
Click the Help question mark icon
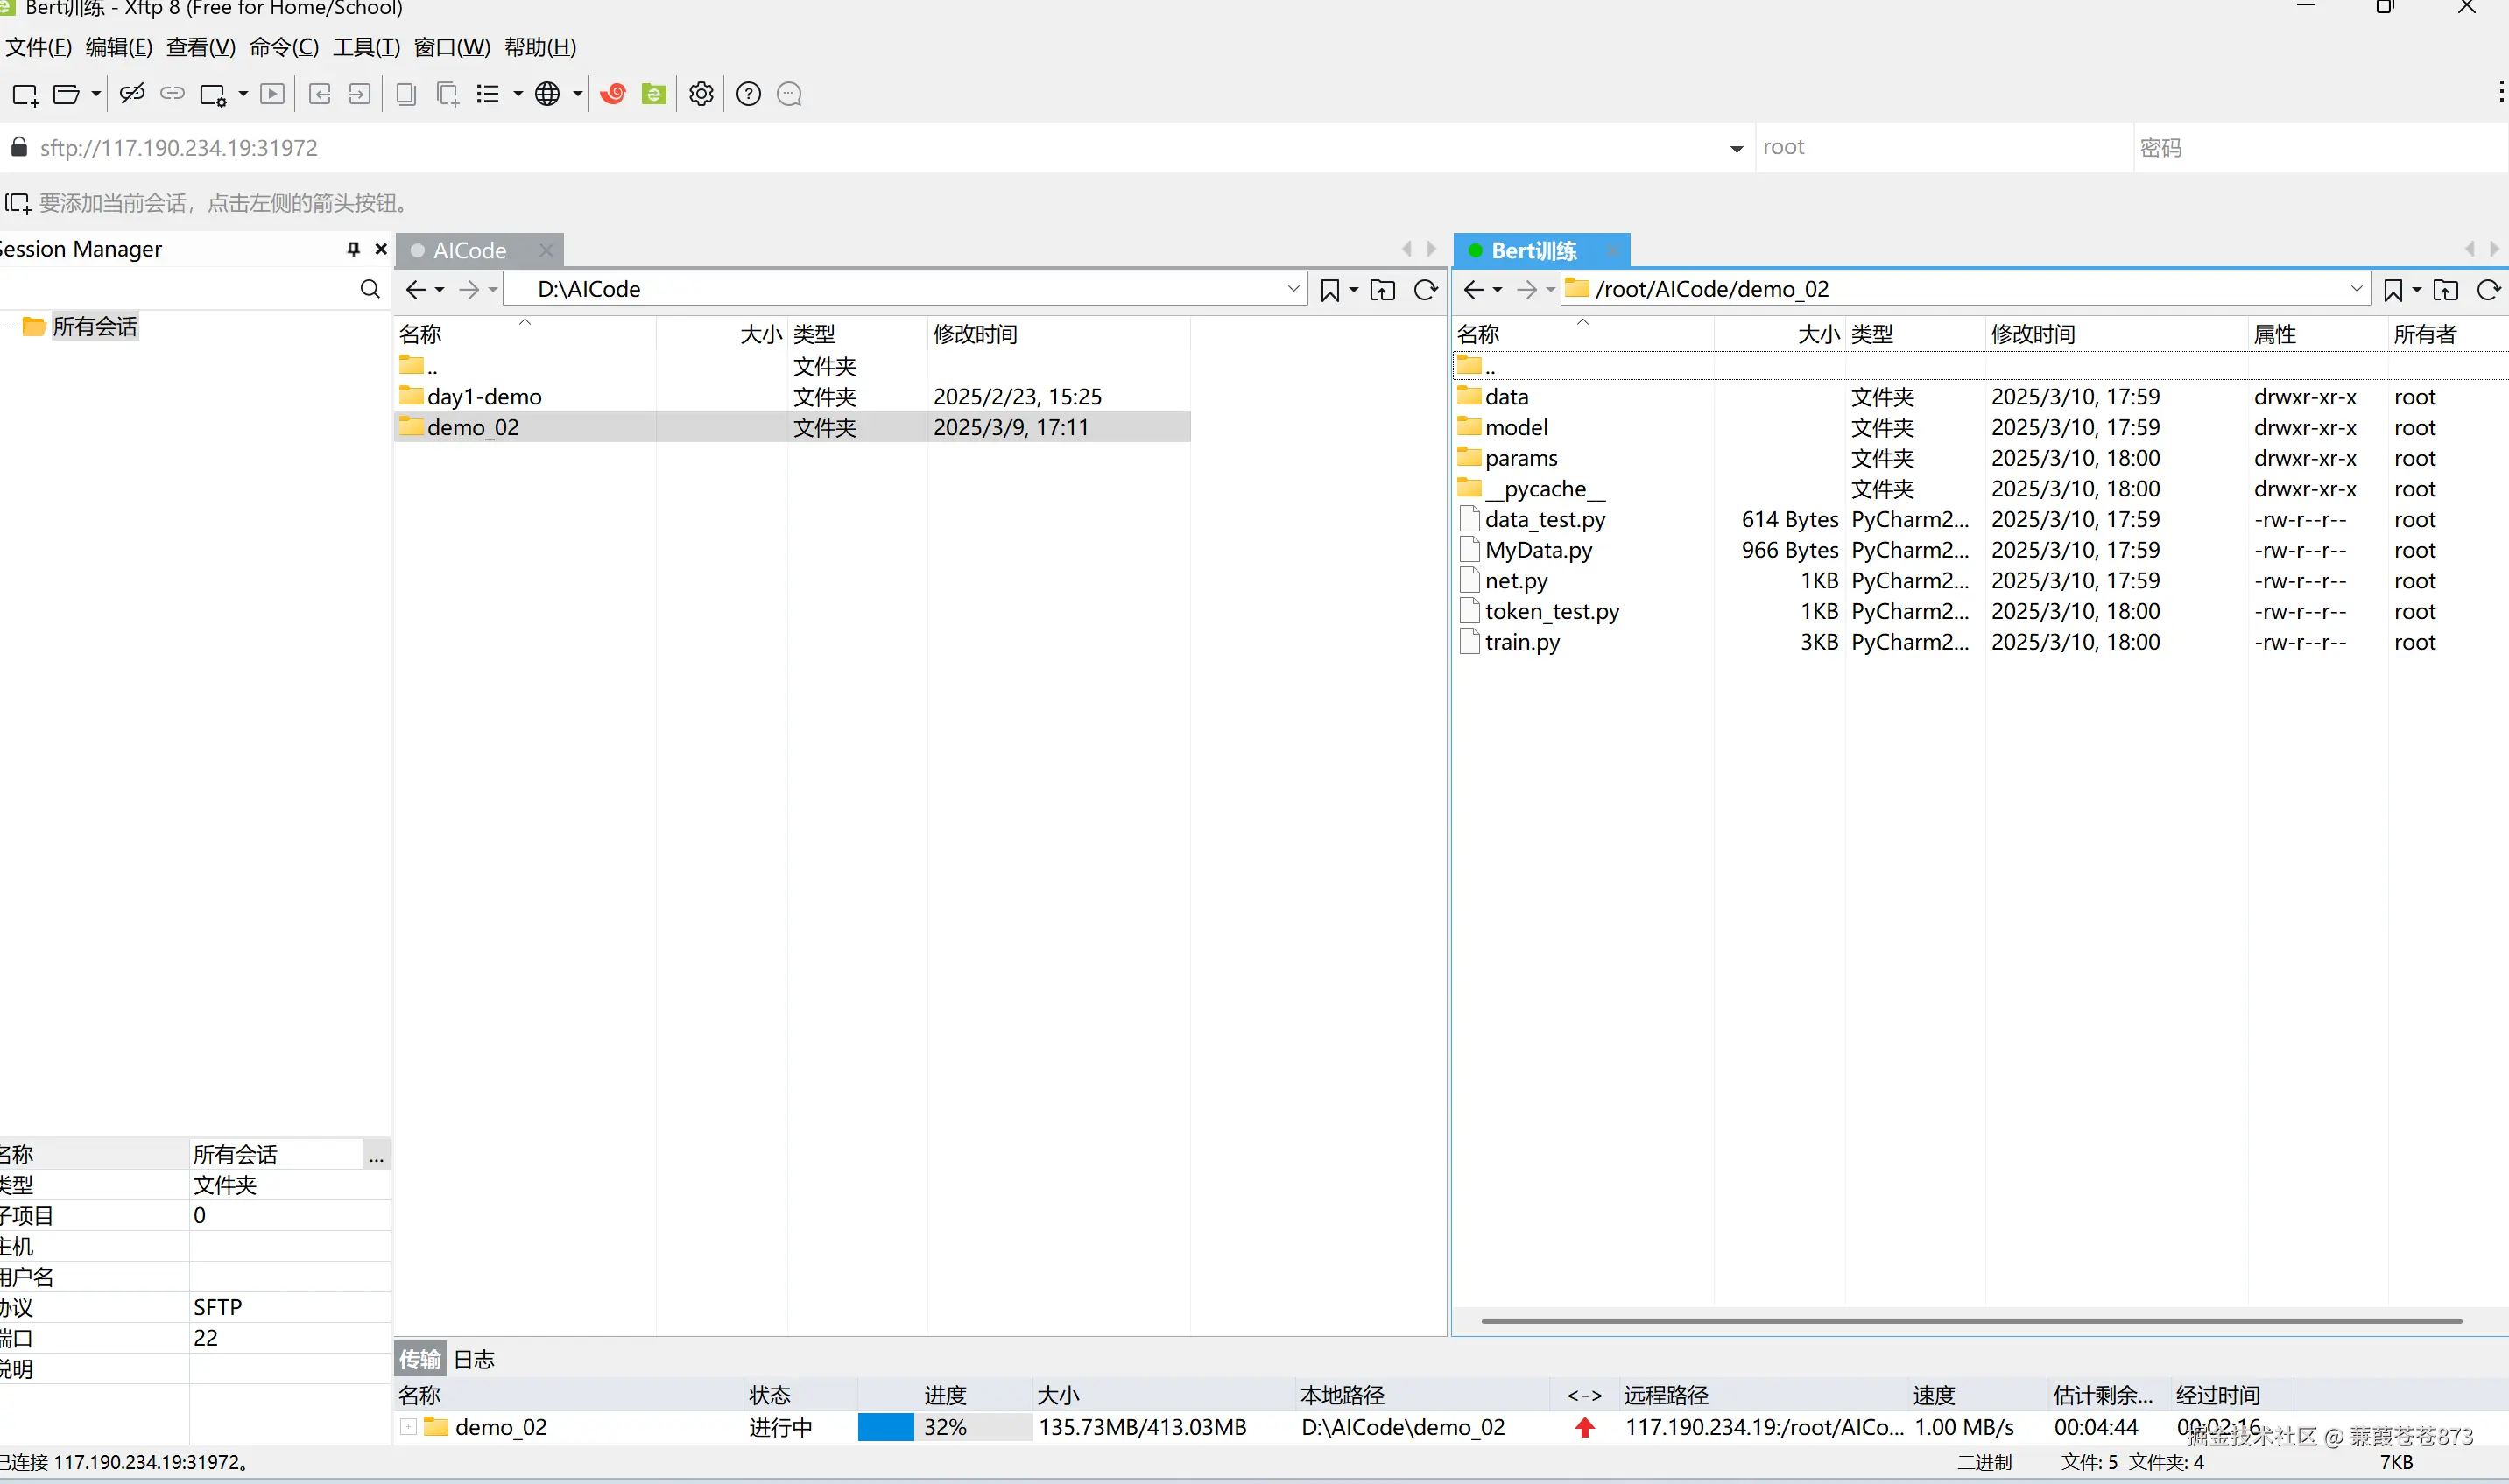[748, 94]
